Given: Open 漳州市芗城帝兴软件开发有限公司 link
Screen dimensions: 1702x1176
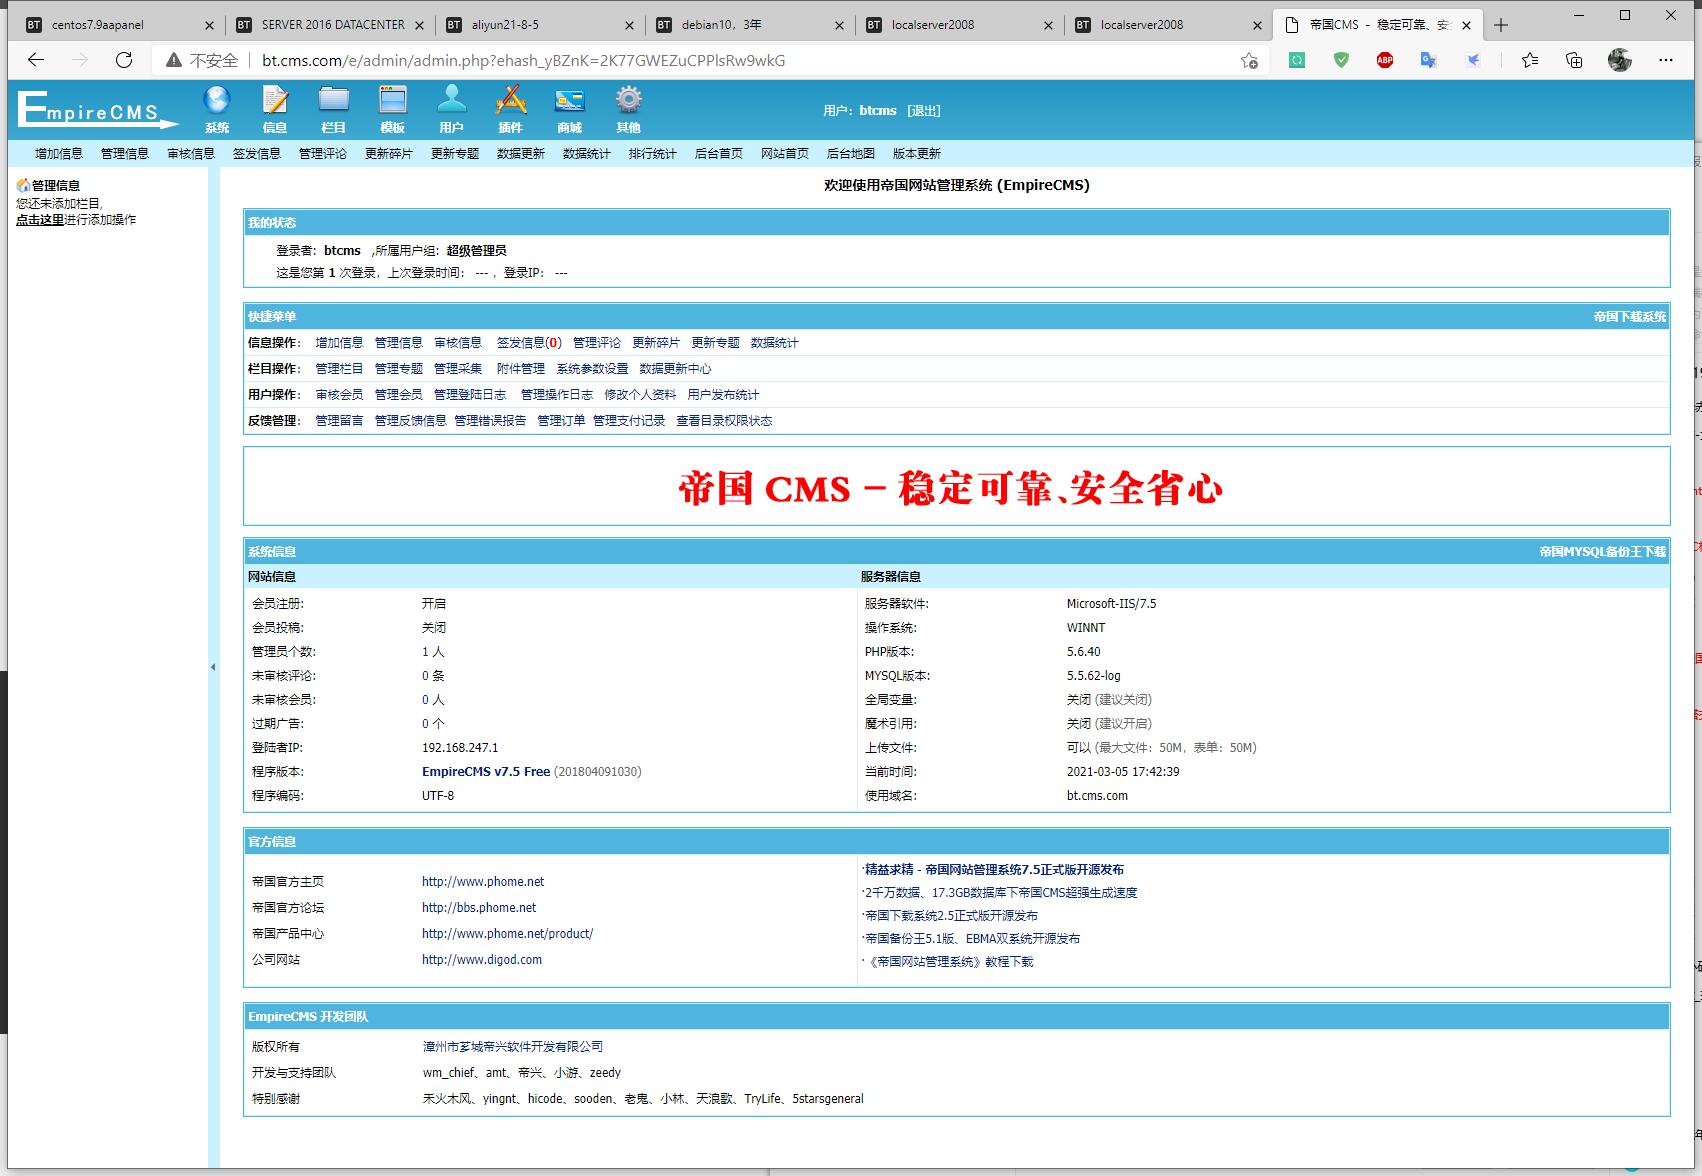Looking at the screenshot, I should 513,1047.
